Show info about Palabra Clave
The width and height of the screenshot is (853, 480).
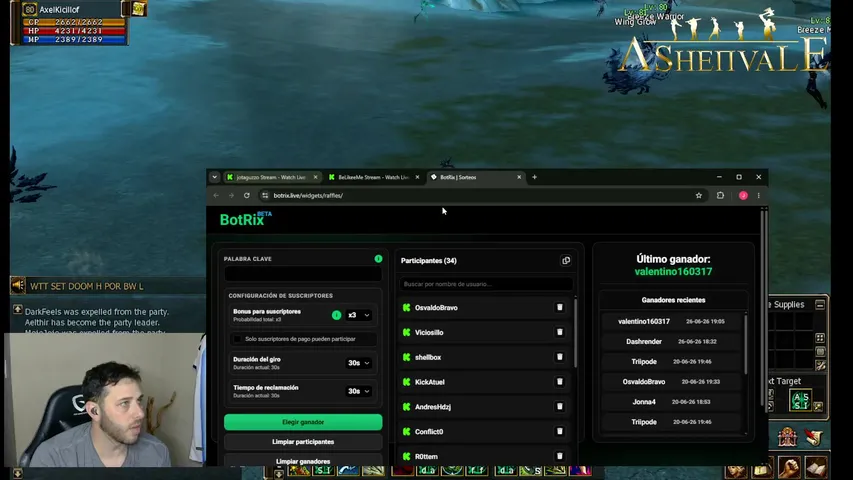coord(378,259)
